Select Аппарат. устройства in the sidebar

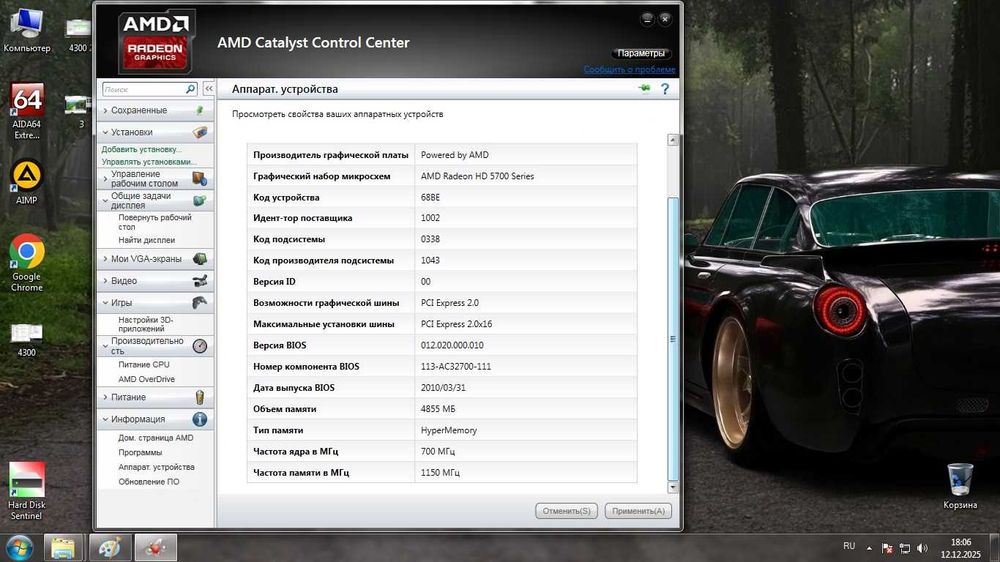click(x=156, y=468)
